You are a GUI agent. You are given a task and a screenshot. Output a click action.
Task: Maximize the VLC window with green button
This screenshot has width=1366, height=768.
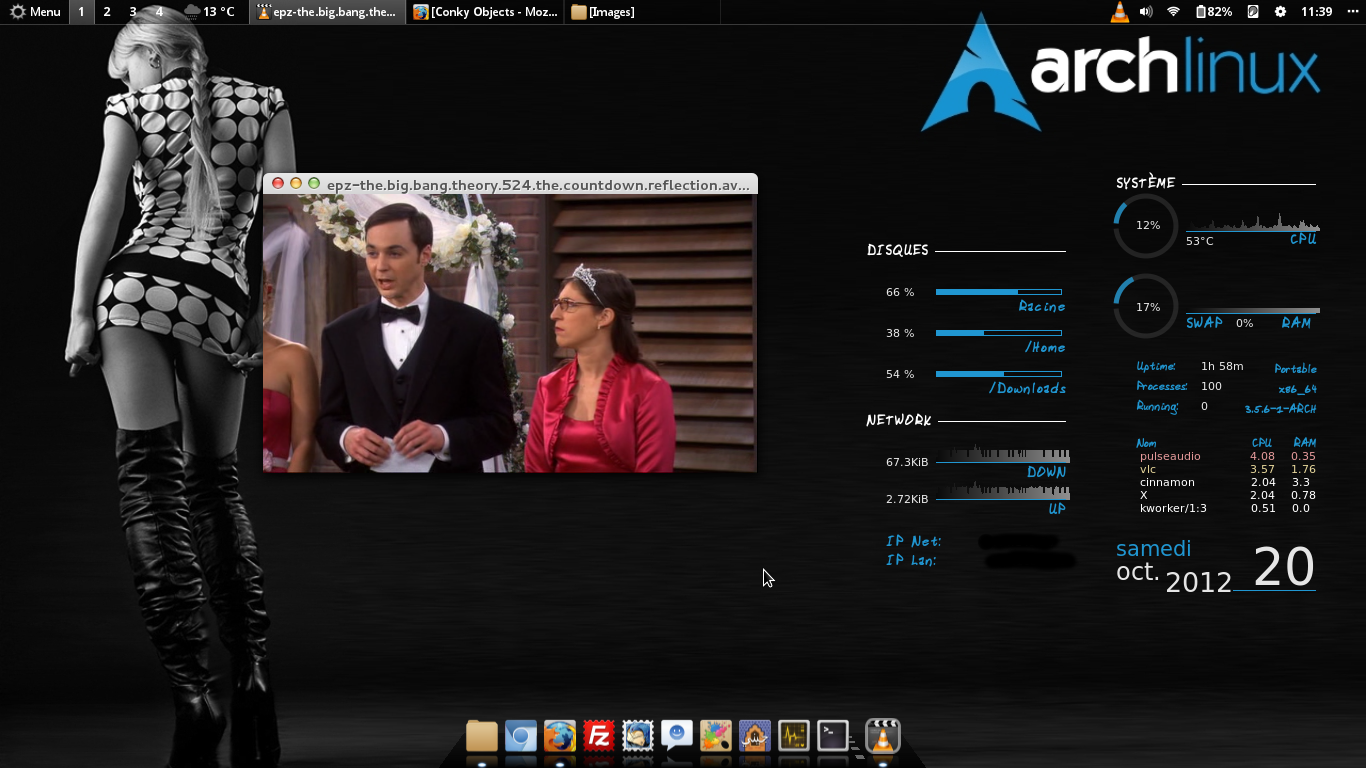point(314,184)
